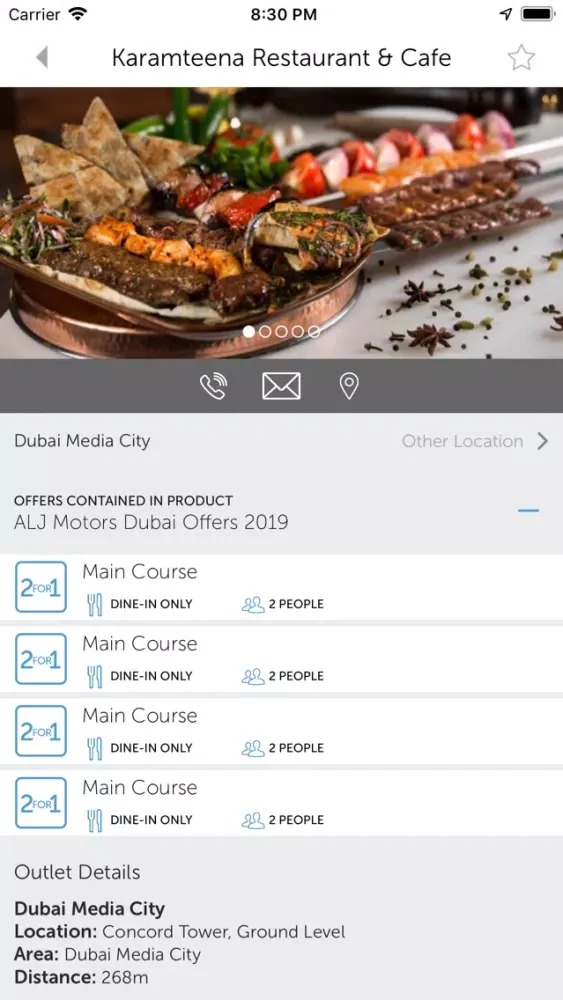The width and height of the screenshot is (563, 1000).
Task: Open the third Main Course offer
Action: point(281,732)
